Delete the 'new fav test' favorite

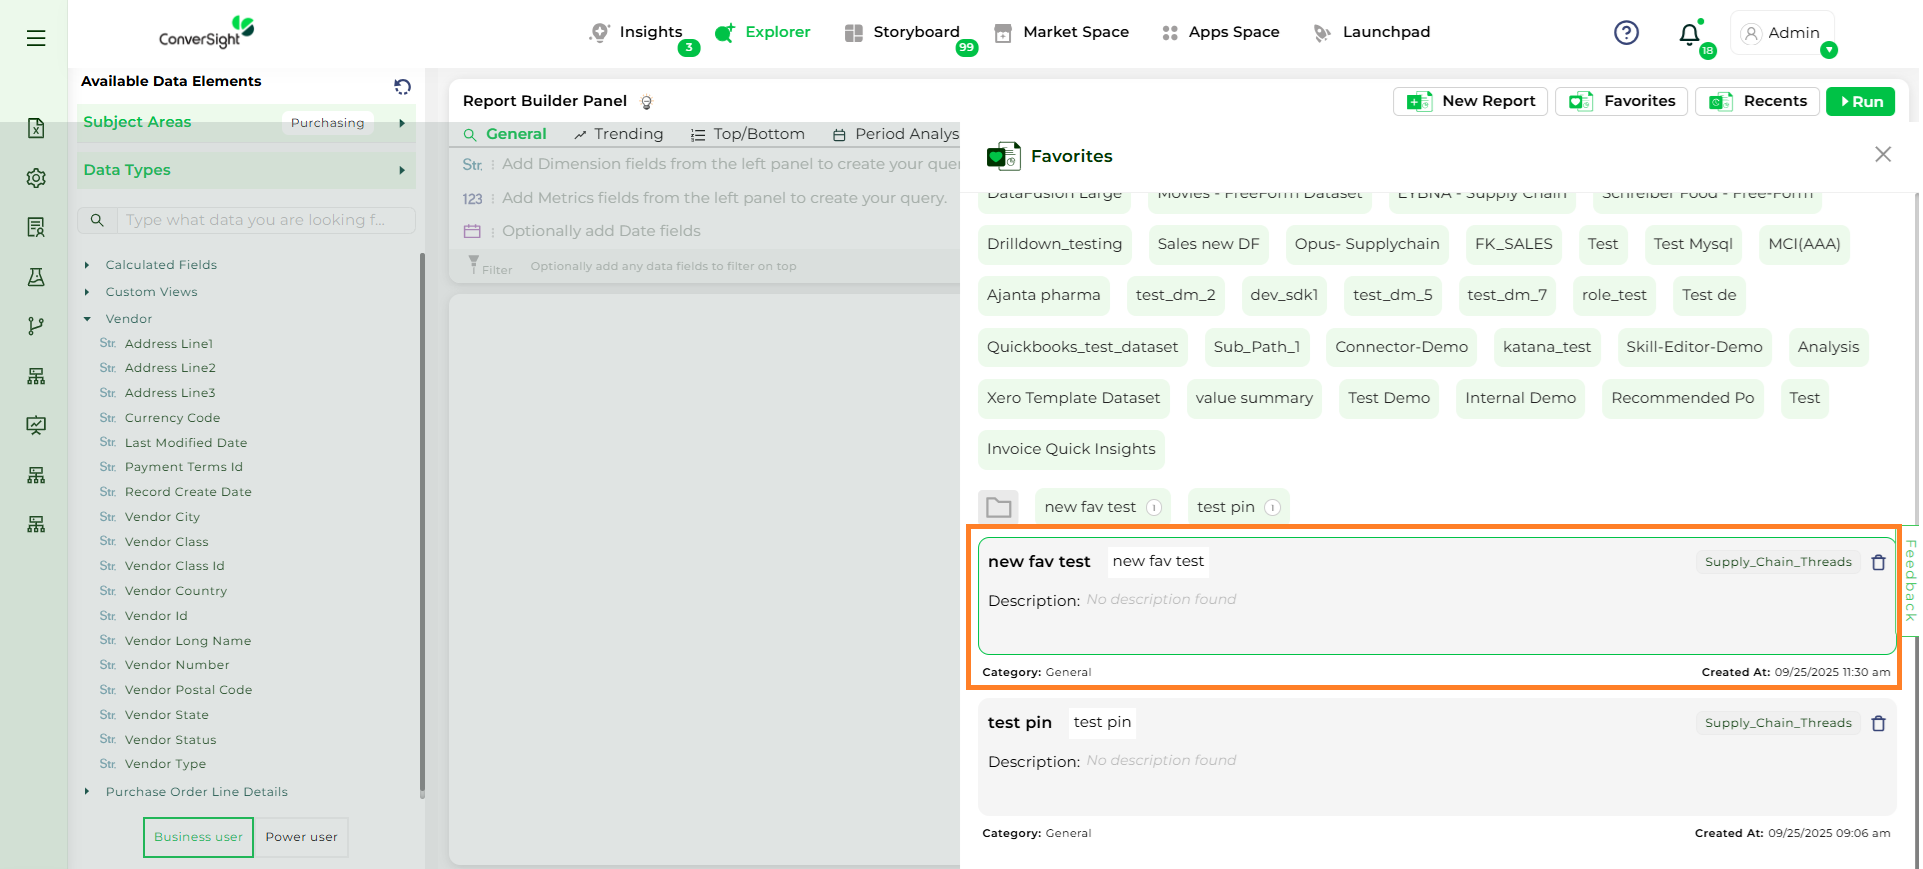1878,563
